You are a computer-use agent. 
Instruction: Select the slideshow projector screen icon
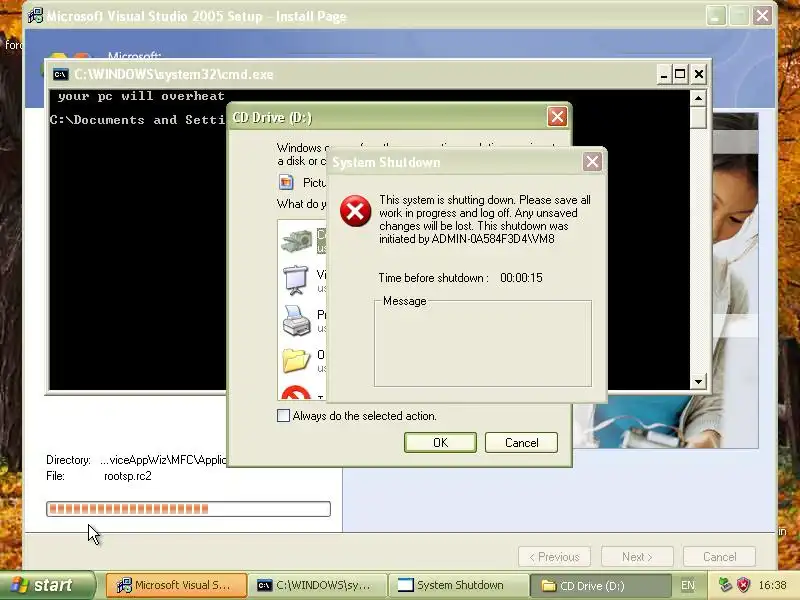(x=296, y=280)
